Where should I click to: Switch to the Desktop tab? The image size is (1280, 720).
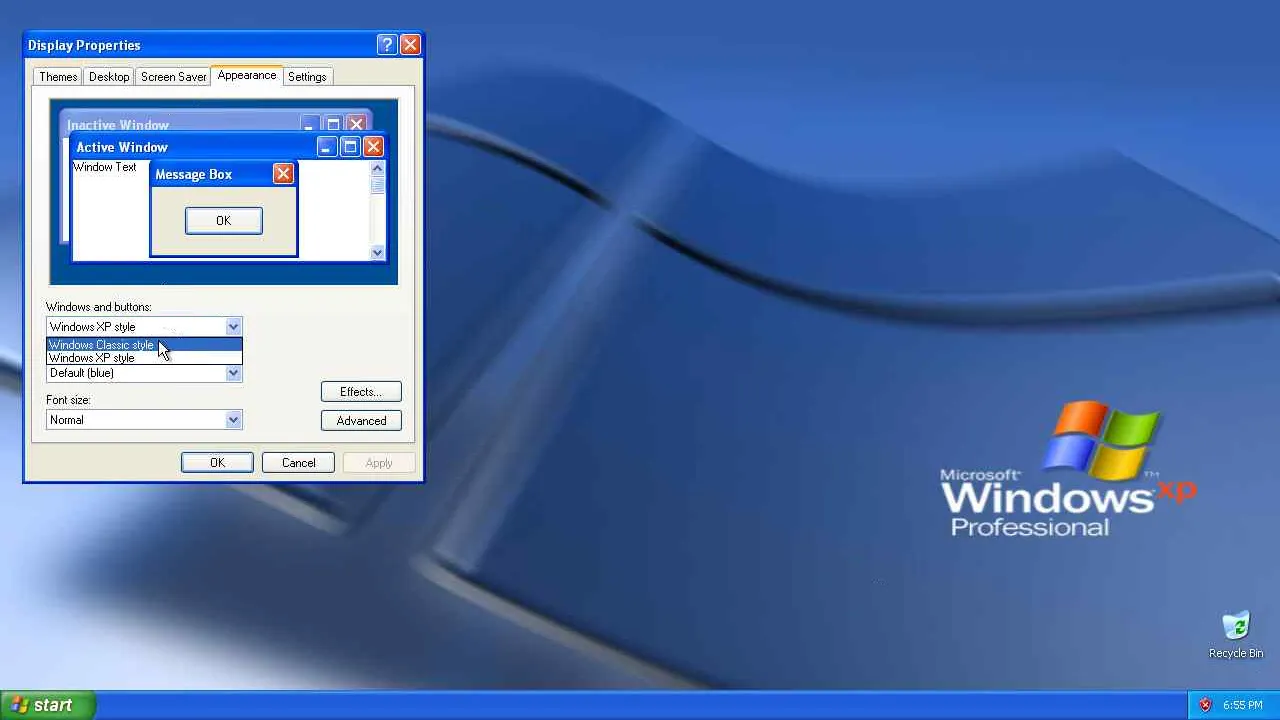pyautogui.click(x=109, y=77)
